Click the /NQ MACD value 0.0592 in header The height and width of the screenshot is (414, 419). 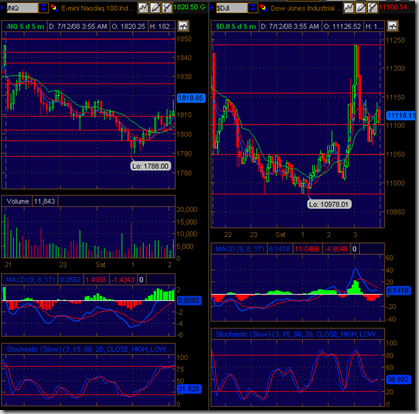click(x=70, y=280)
